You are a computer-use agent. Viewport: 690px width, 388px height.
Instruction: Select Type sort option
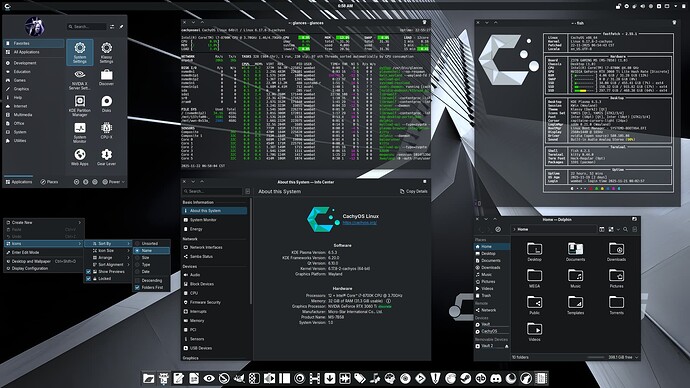[151, 264]
